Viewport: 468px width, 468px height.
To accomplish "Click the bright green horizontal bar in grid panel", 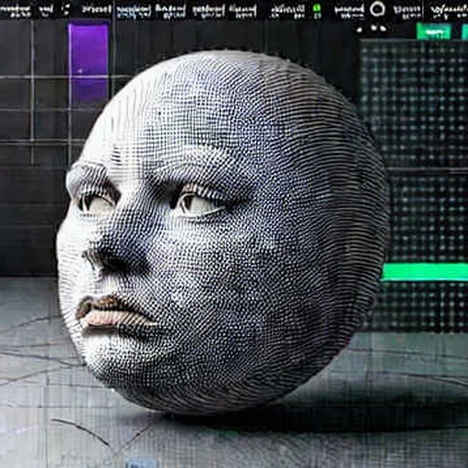I will pos(425,271).
